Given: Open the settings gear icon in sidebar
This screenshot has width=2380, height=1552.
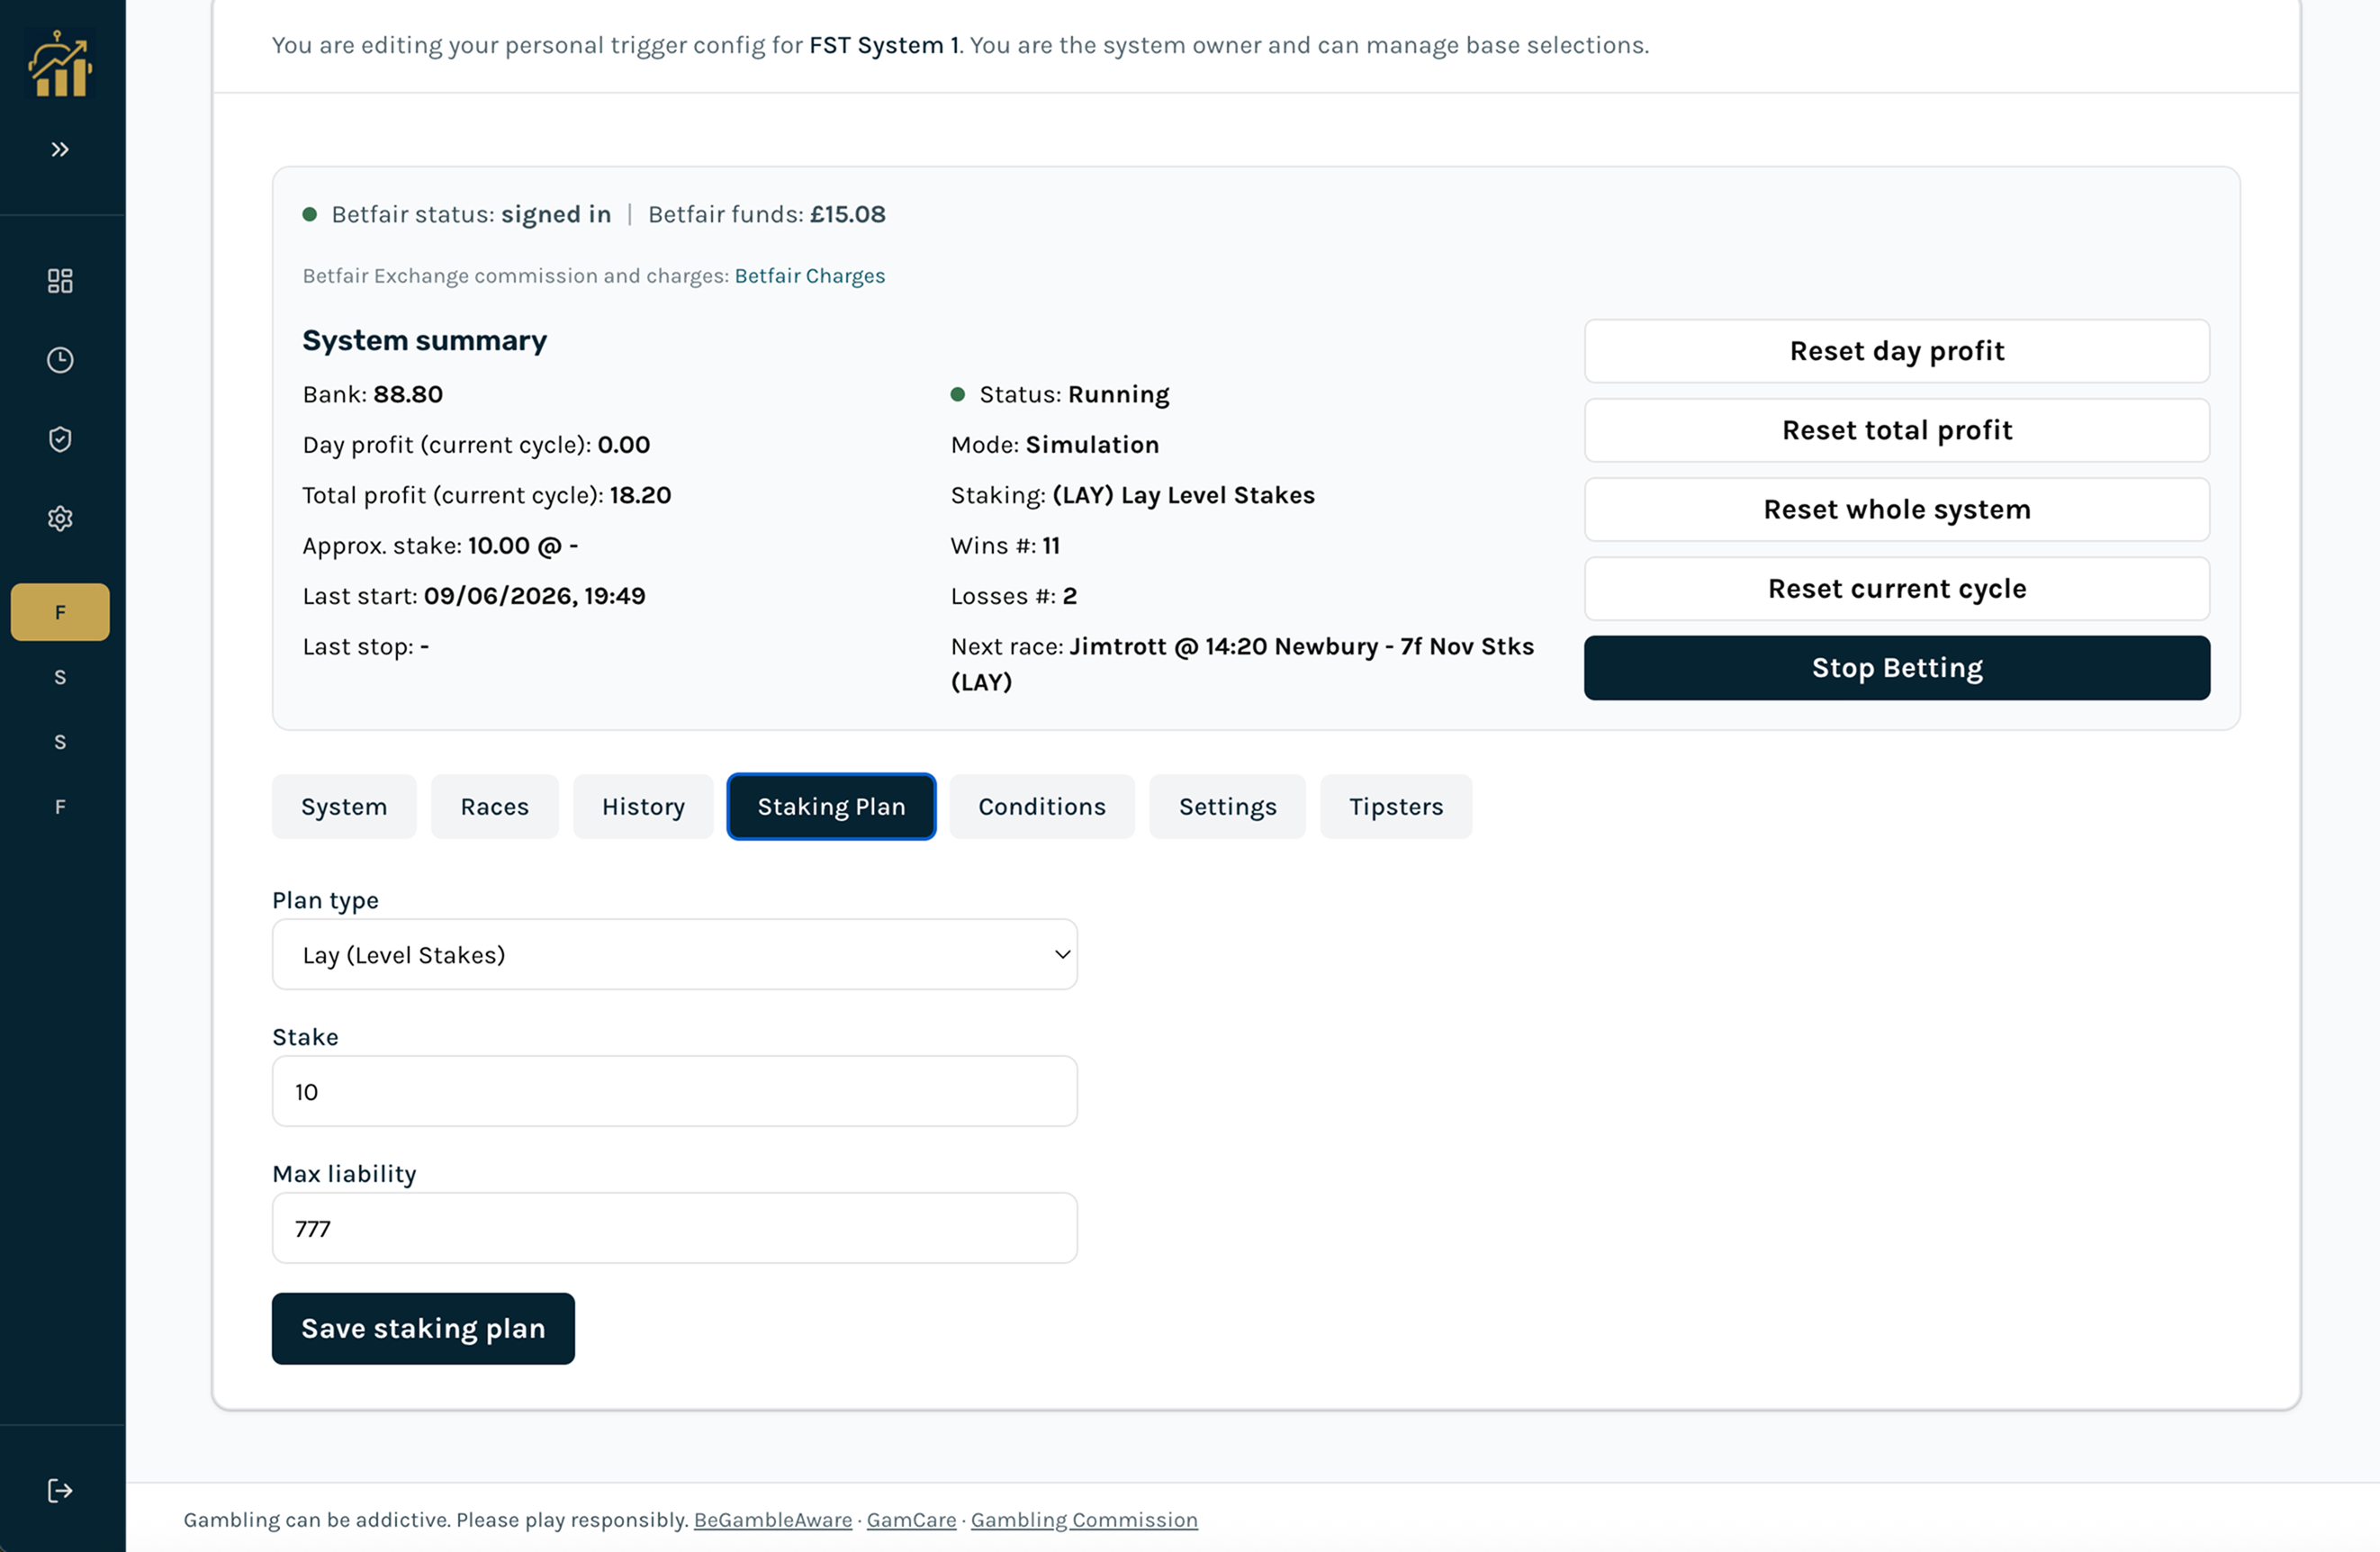Looking at the screenshot, I should 60,518.
